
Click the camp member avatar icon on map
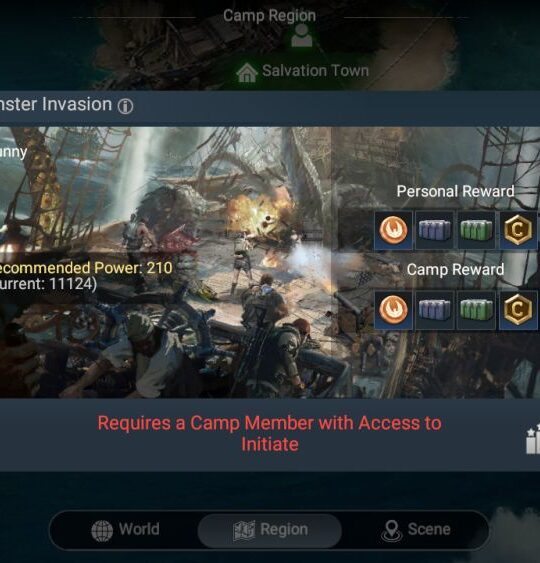coord(302,35)
